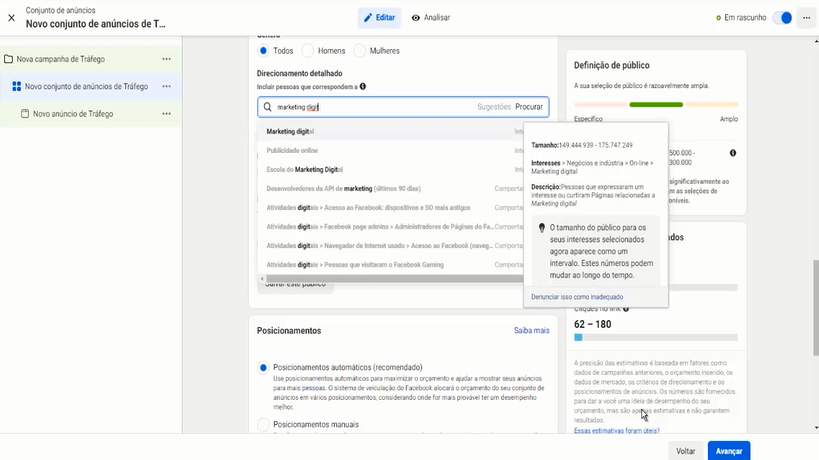Click the pencil Editar button
This screenshot has width=819, height=460.
coord(379,18)
